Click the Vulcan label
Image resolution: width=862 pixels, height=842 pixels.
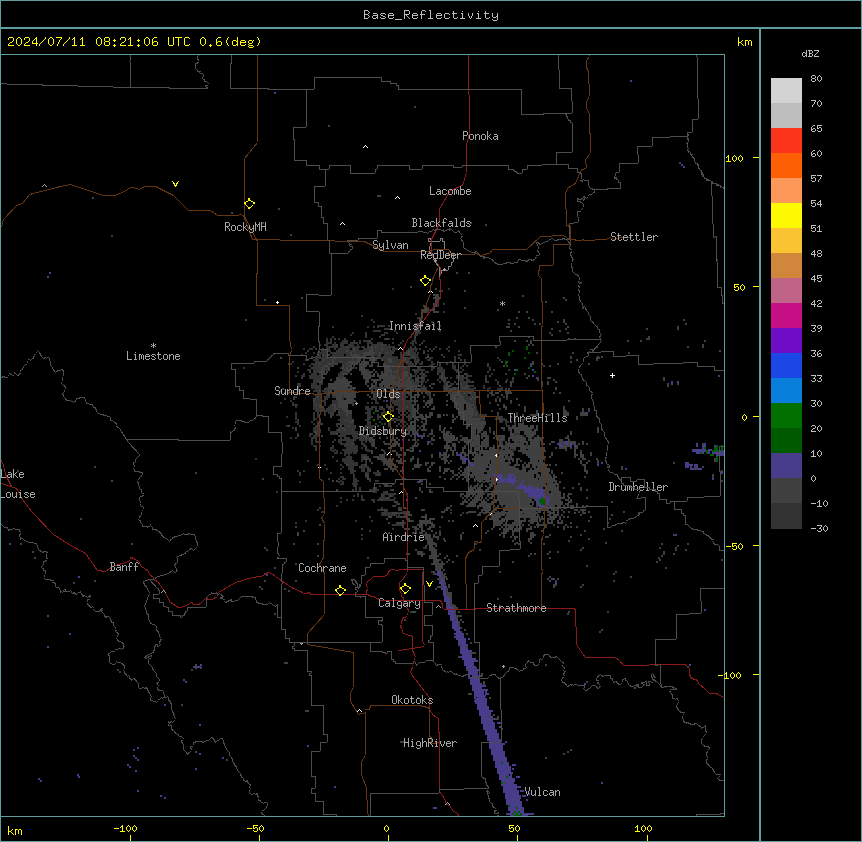tap(542, 792)
